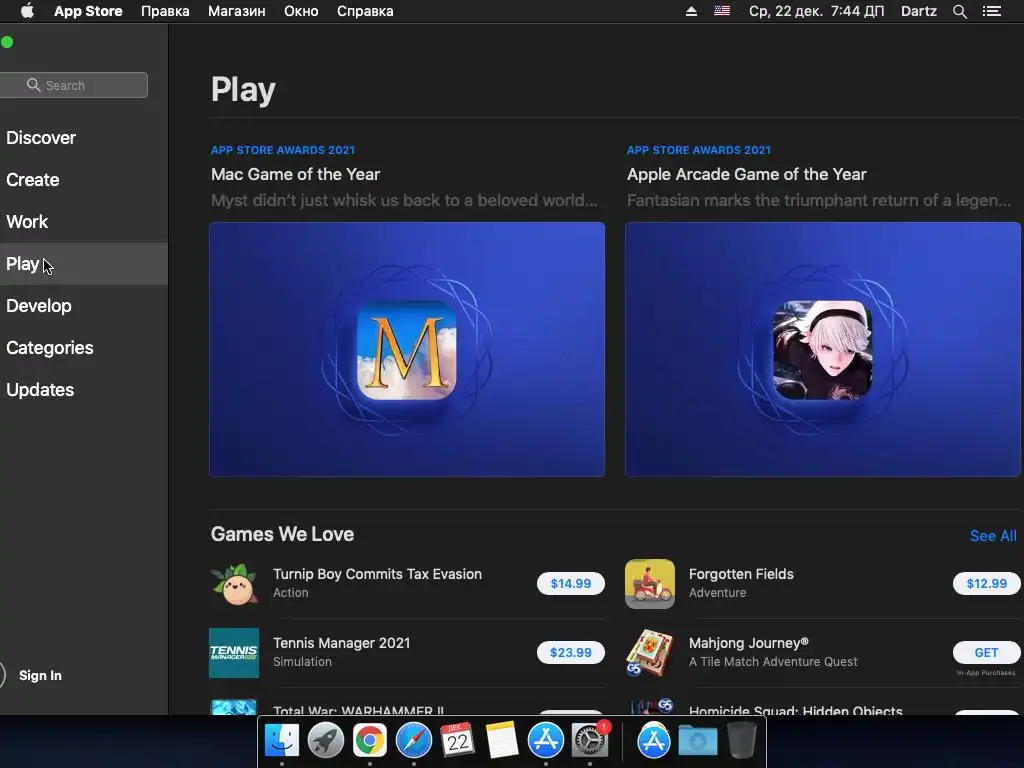
Task: Open Forgotten Fields app icon
Action: tap(650, 583)
